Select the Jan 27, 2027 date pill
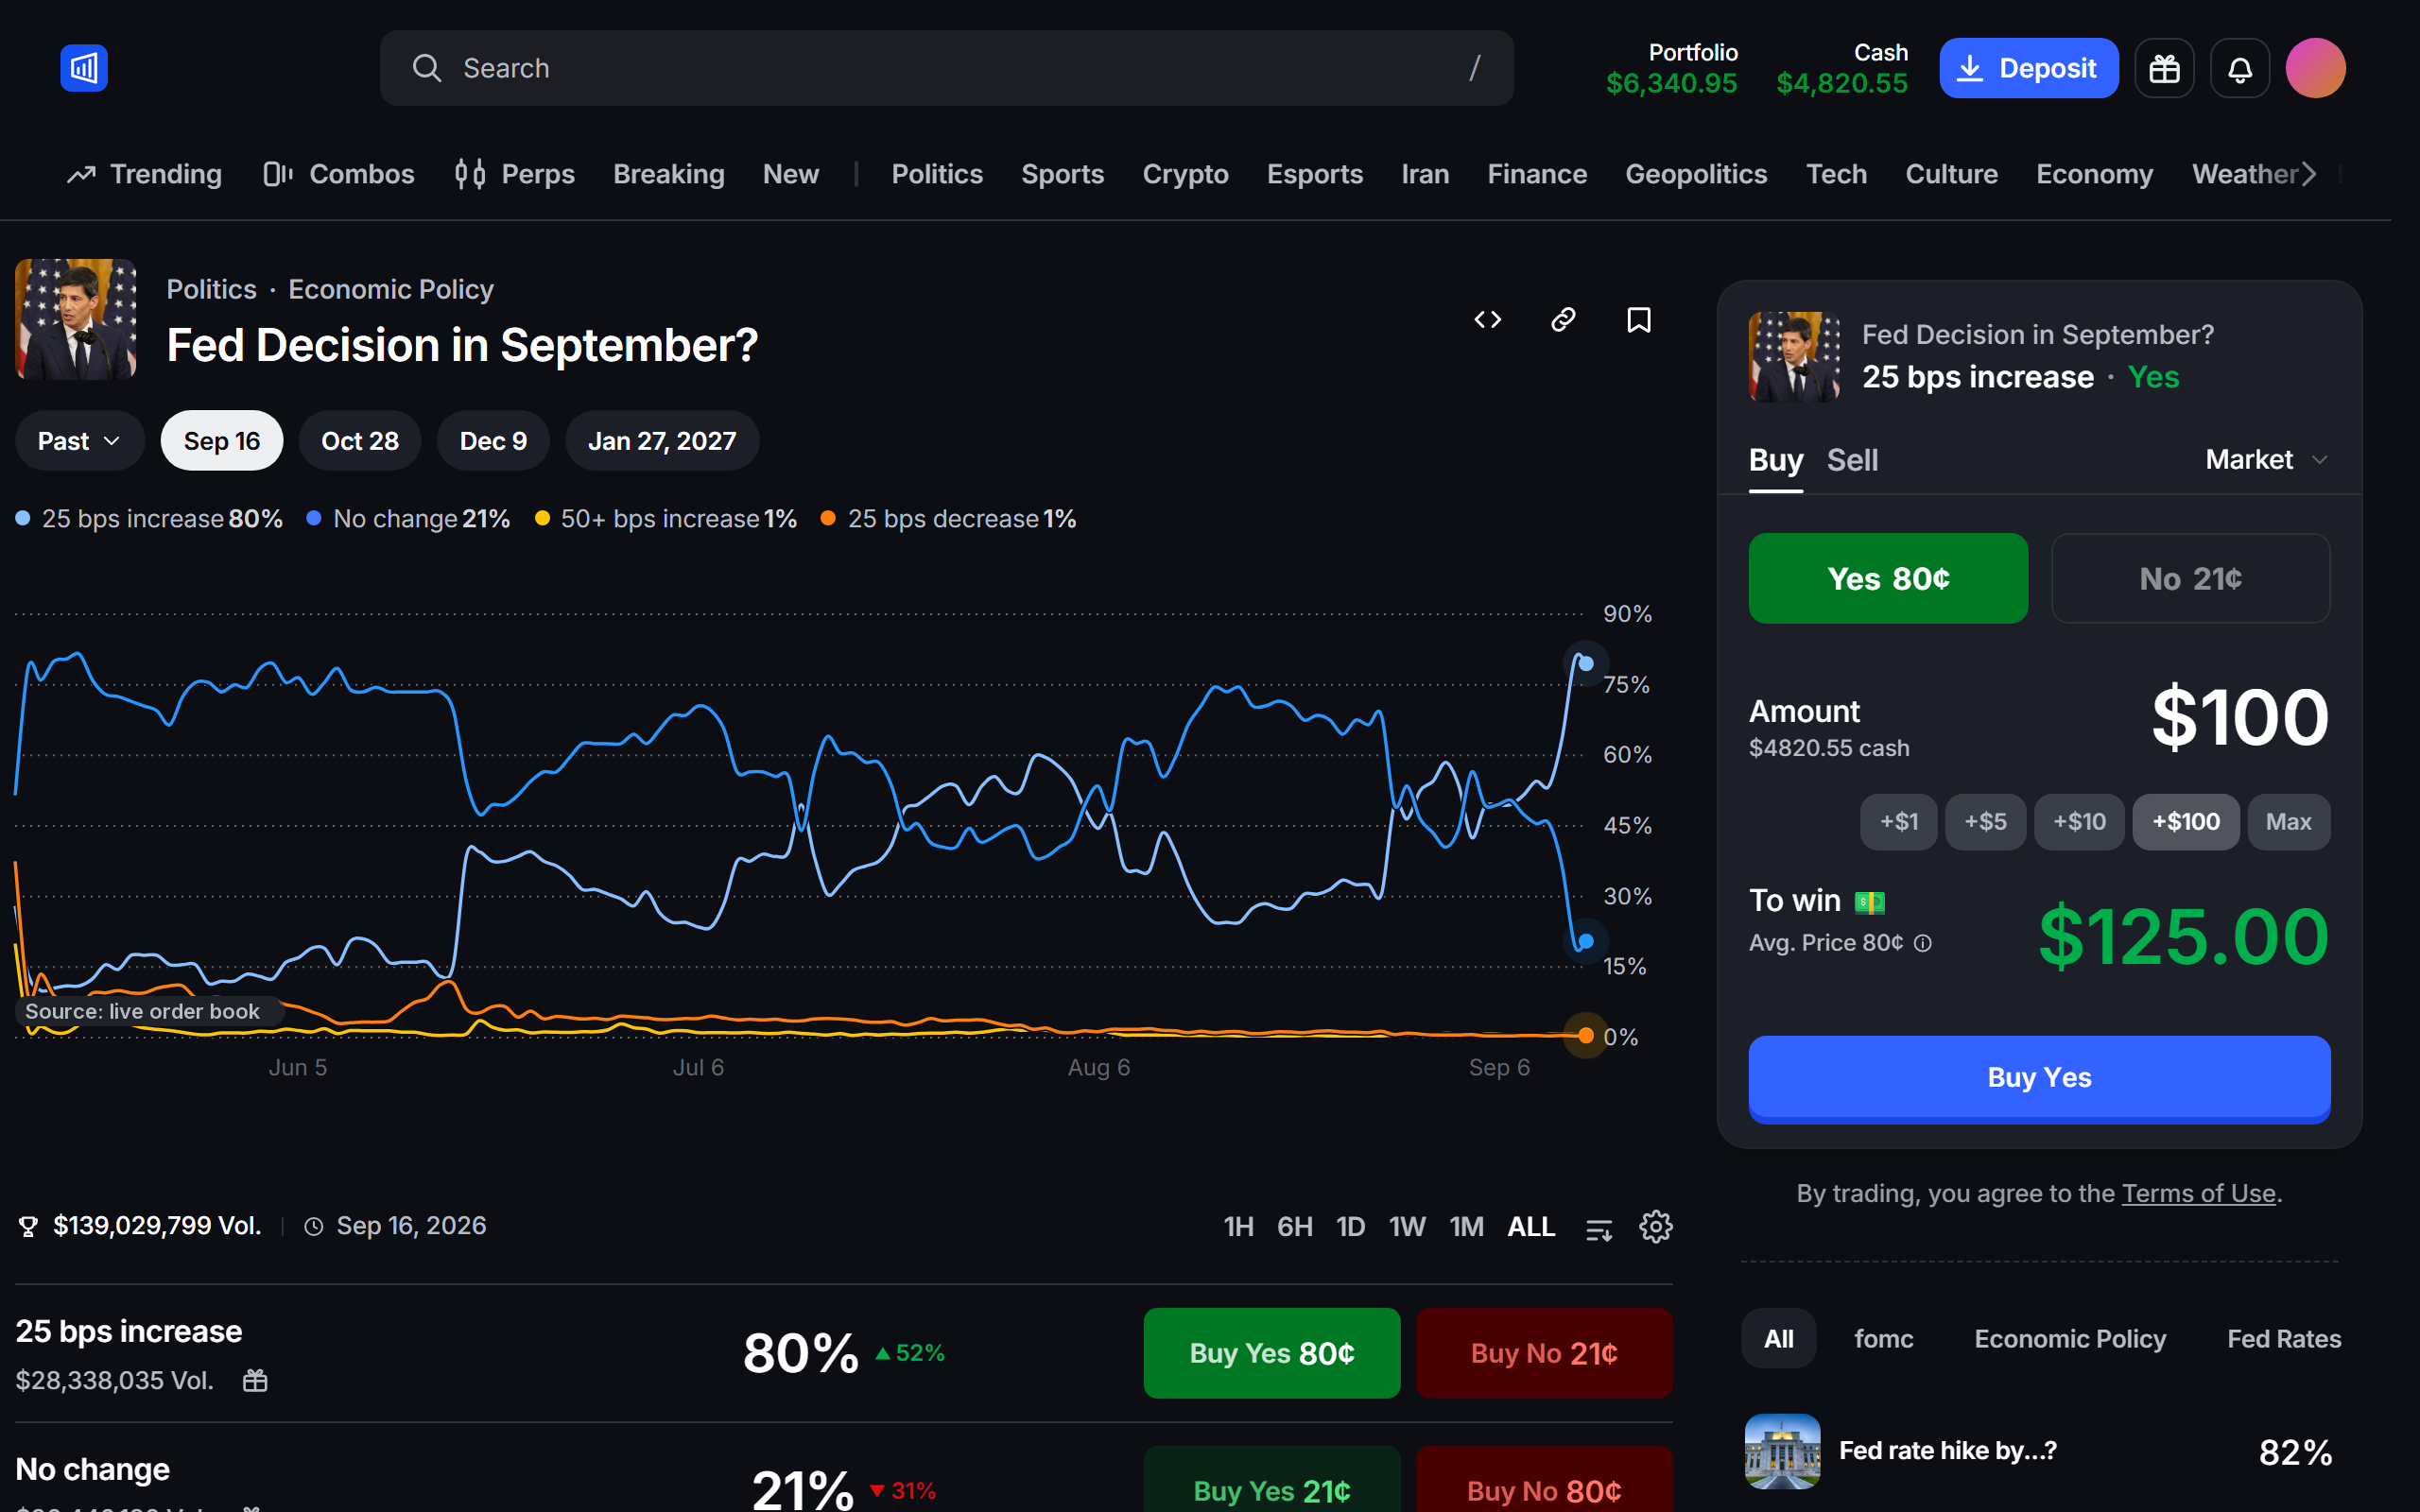The height and width of the screenshot is (1512, 2420). (662, 441)
